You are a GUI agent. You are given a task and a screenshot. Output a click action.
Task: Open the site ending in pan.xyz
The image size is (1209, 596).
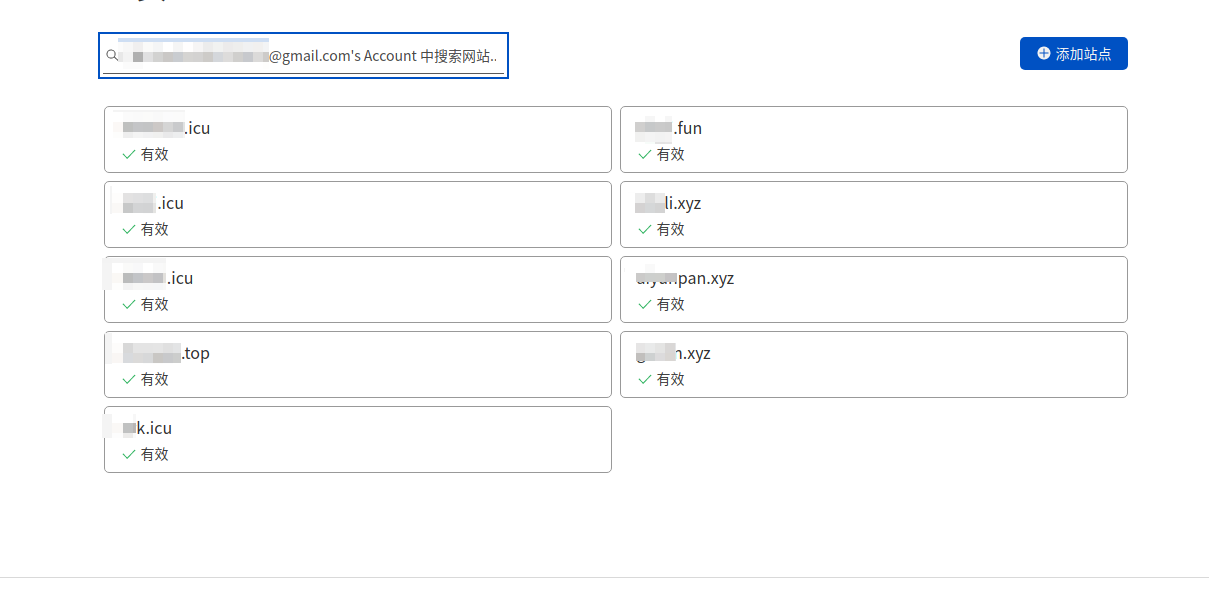[x=873, y=289]
